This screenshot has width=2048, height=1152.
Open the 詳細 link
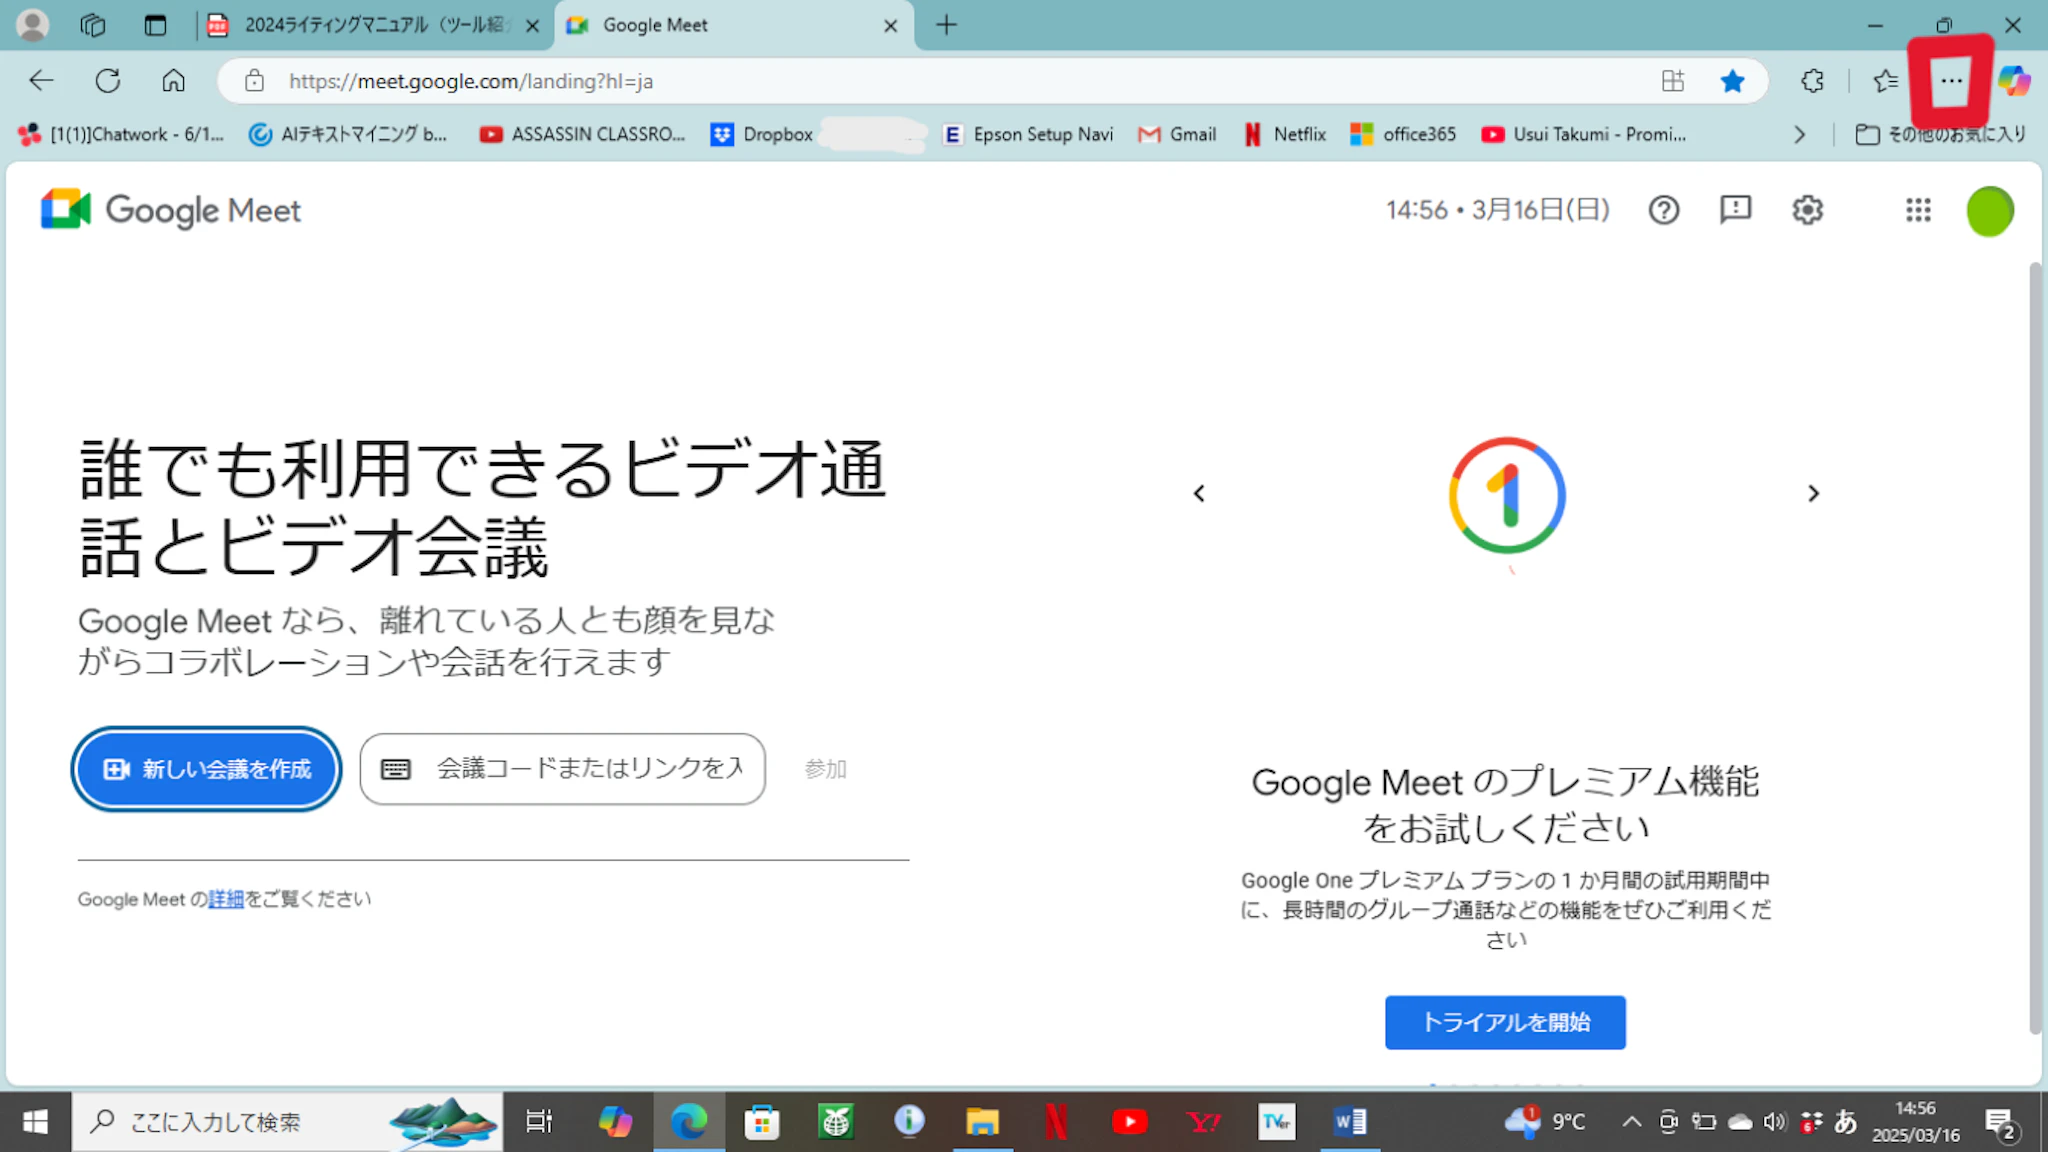coord(226,899)
